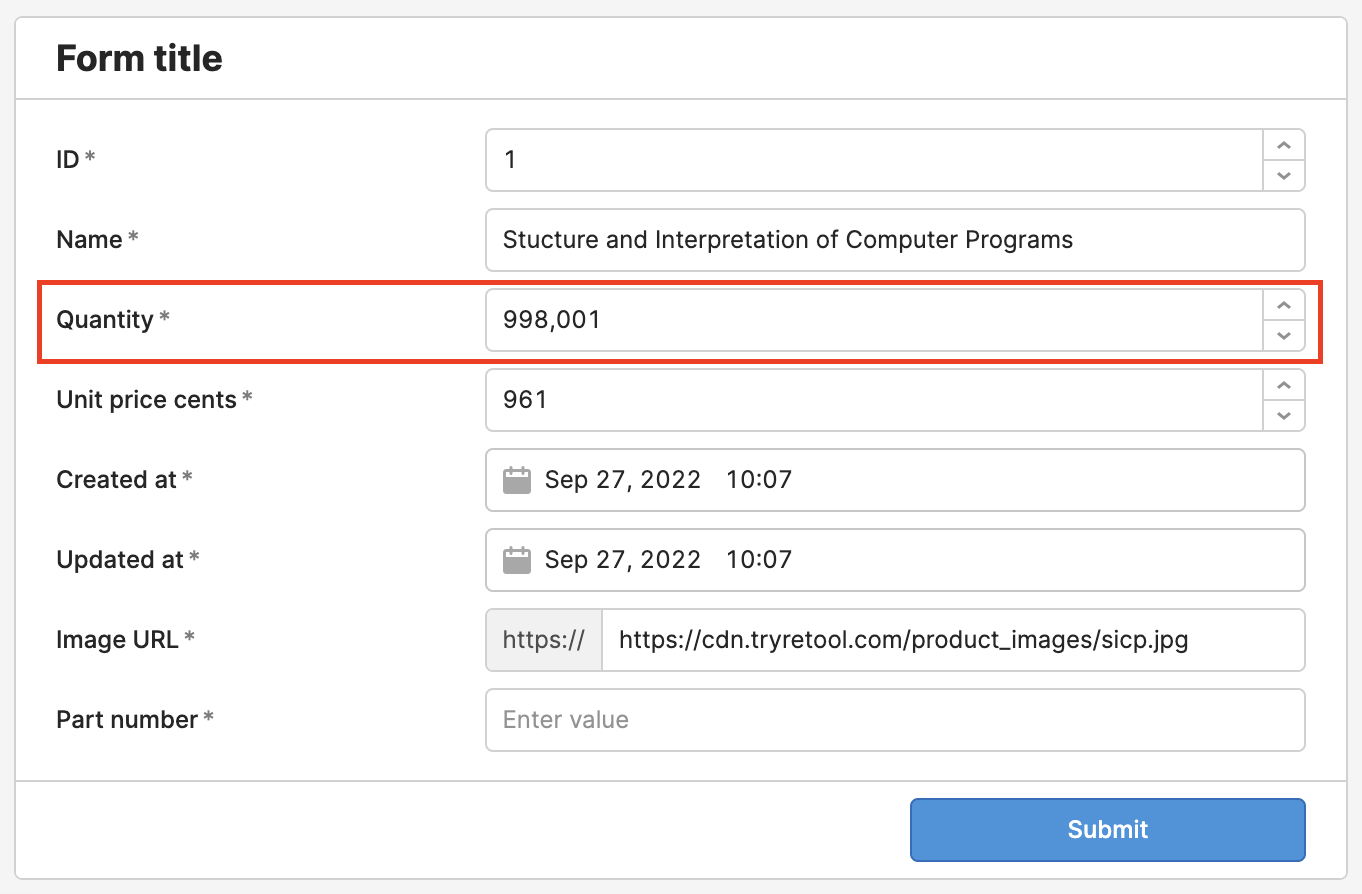Decrease Quantity using the down stepper
The height and width of the screenshot is (894, 1362).
(x=1284, y=336)
